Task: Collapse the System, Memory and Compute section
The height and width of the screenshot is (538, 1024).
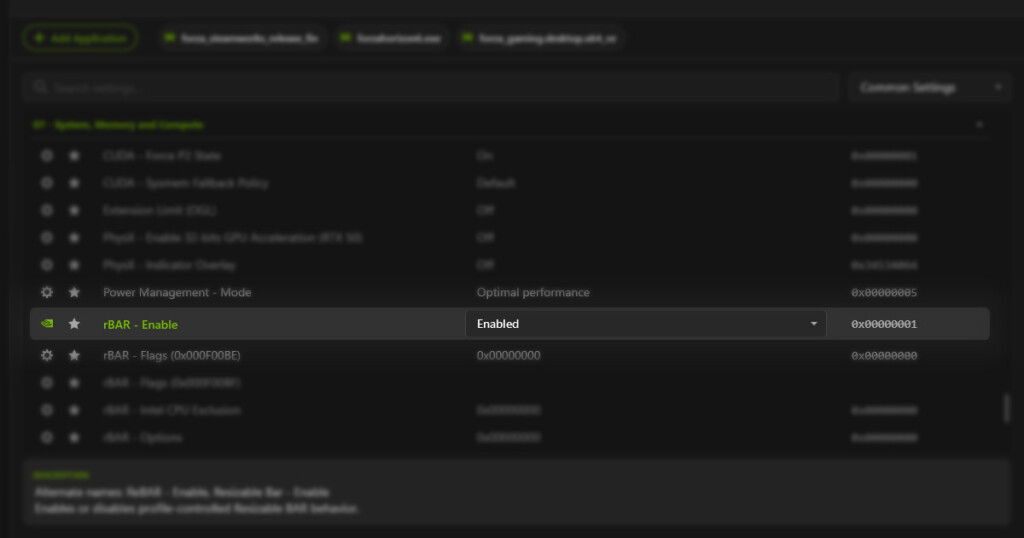Action: pyautogui.click(x=980, y=125)
